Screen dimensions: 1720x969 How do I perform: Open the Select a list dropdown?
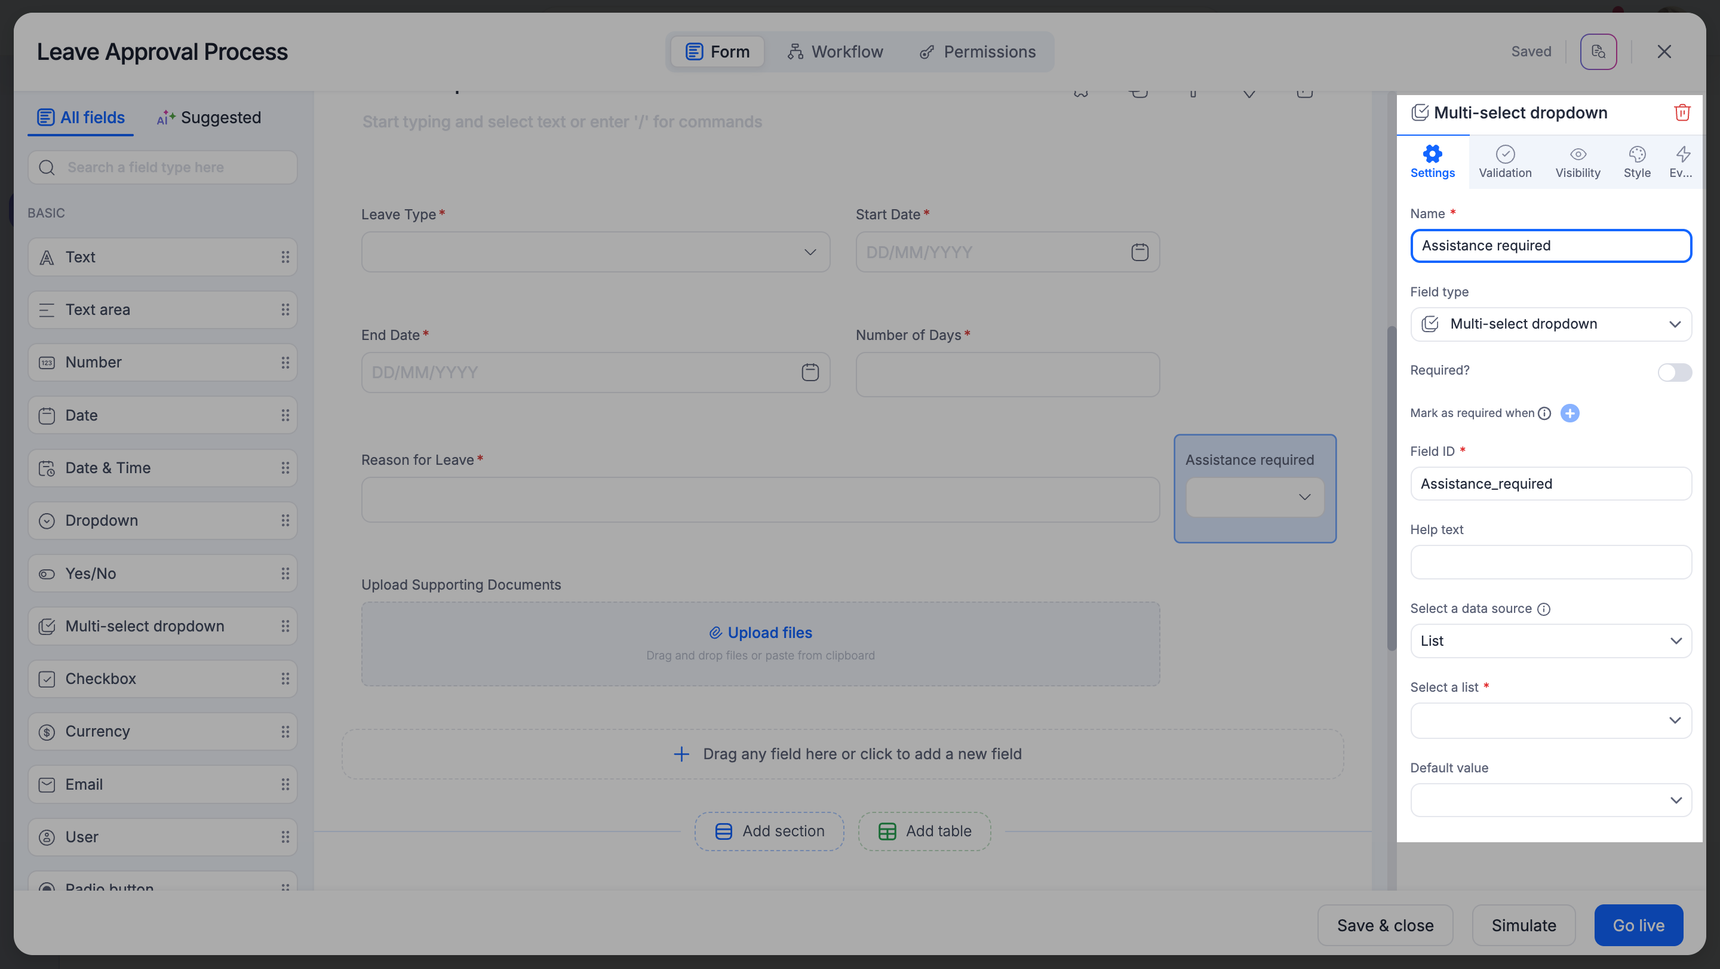coord(1550,720)
